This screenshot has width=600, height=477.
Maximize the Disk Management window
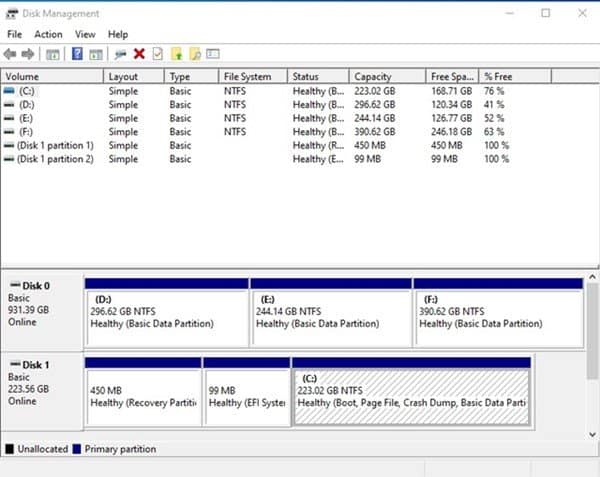click(x=546, y=13)
